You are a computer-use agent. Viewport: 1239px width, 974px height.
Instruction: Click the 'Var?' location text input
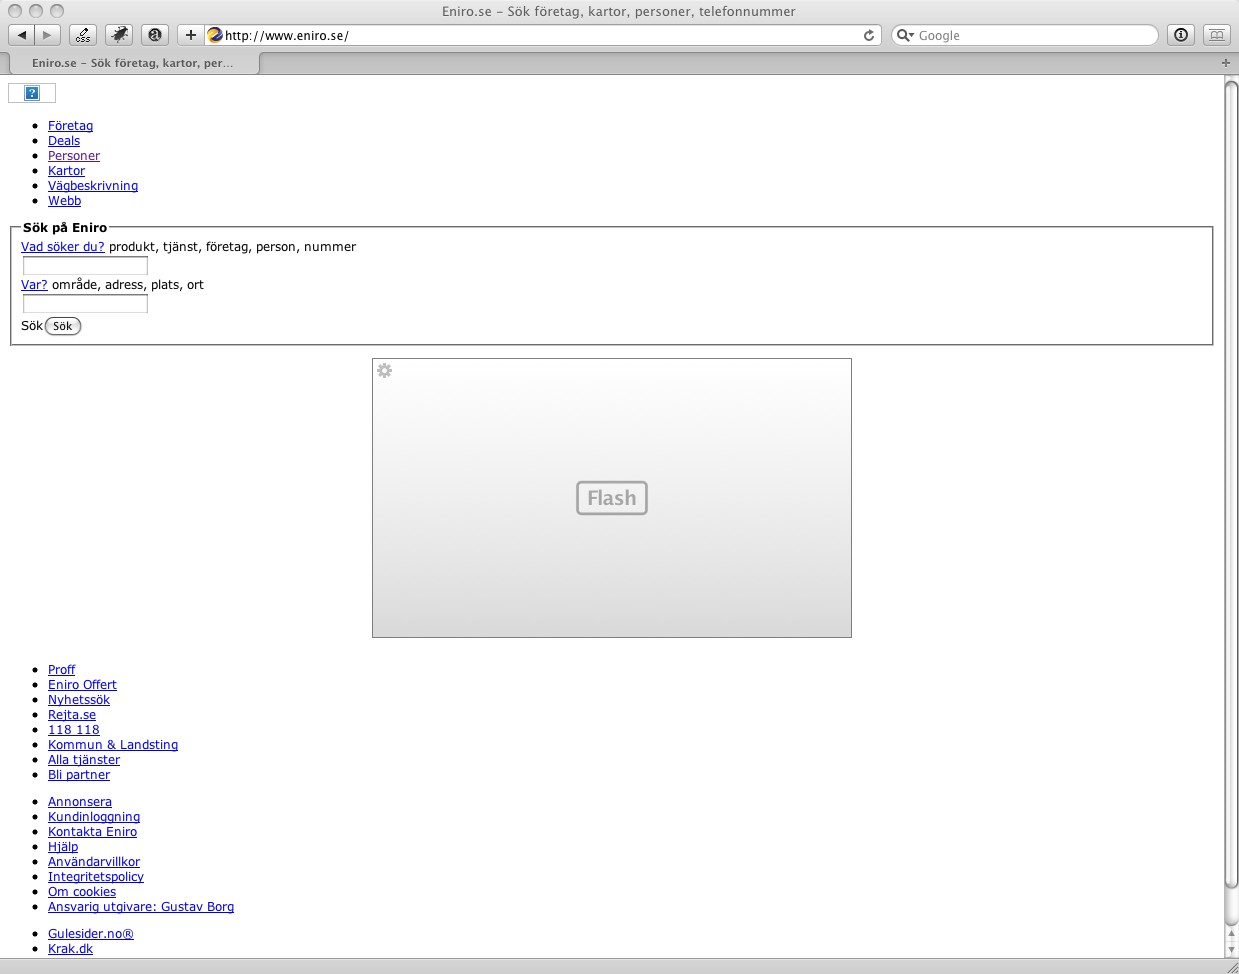coord(85,304)
